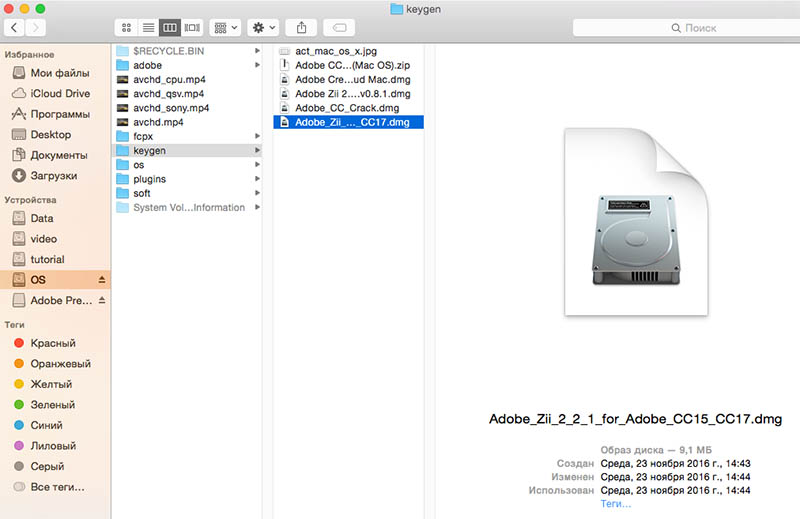Screen dimensions: 800x519
Task: Click the keygen folder title icon
Action: tap(396, 9)
